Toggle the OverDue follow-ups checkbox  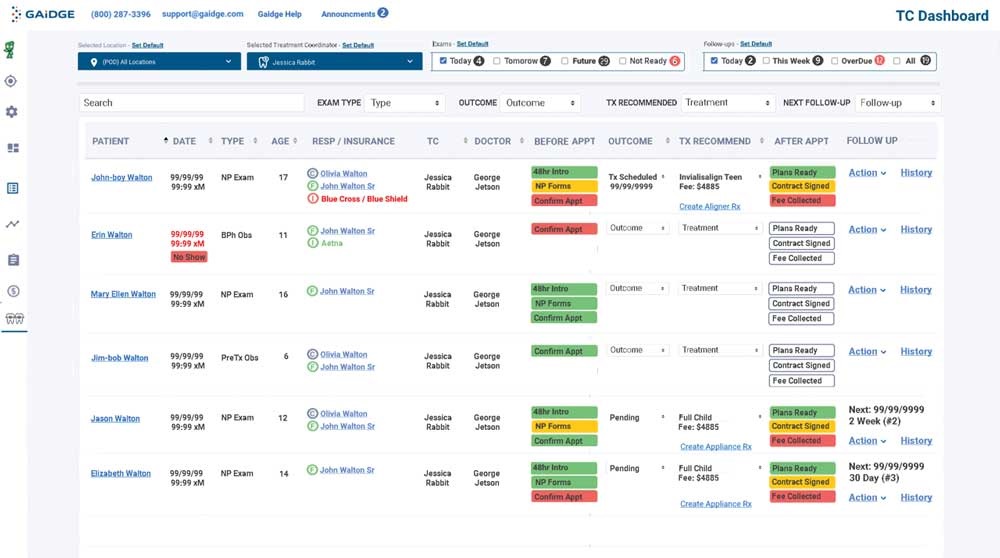(x=834, y=61)
